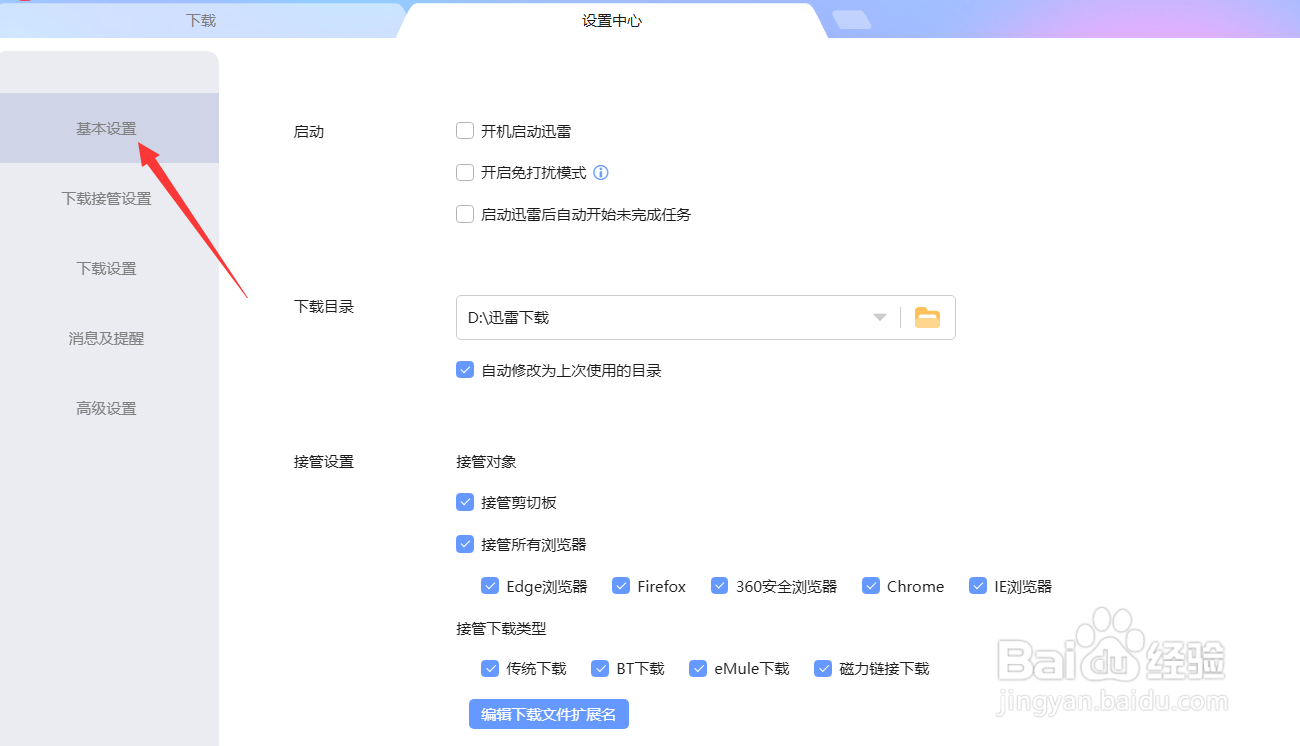Turn on 开启免打扰模式
This screenshot has width=1300, height=746.
pyautogui.click(x=464, y=172)
